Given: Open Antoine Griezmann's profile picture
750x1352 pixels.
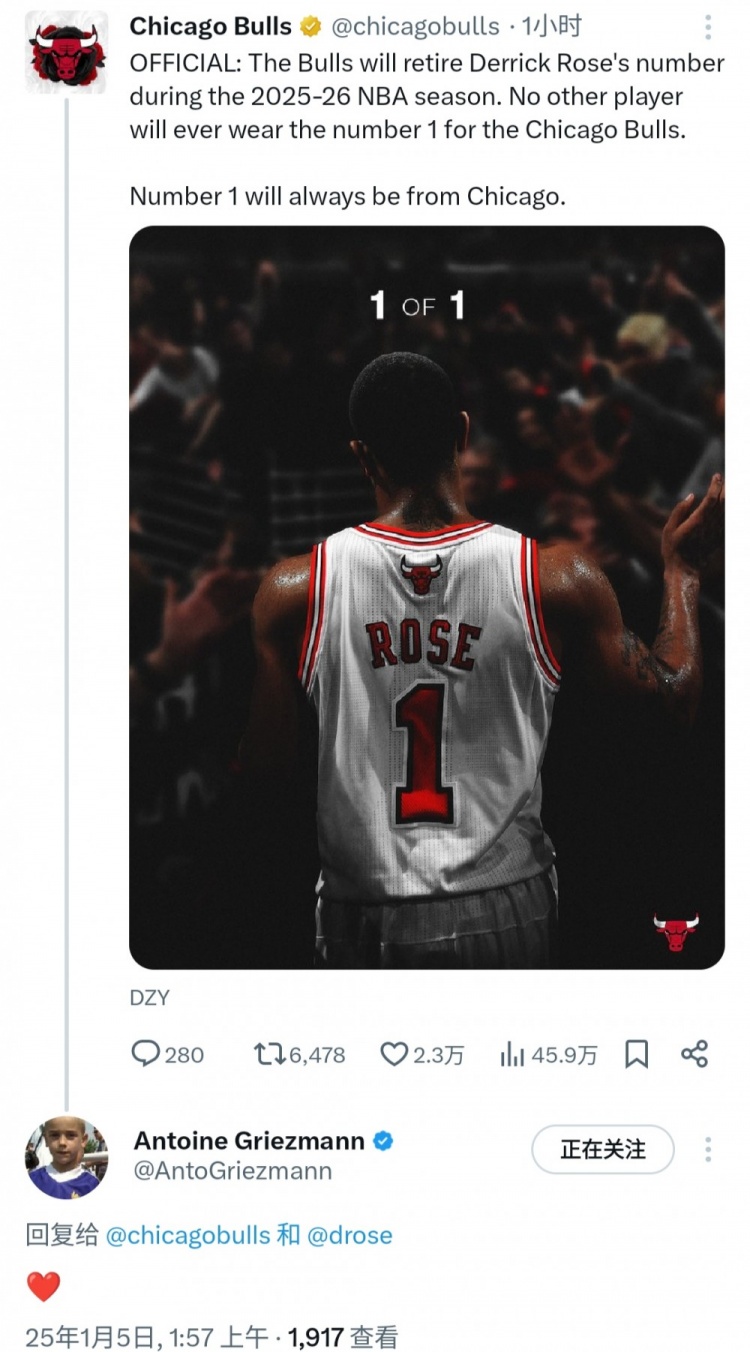Looking at the screenshot, I should tap(66, 1157).
